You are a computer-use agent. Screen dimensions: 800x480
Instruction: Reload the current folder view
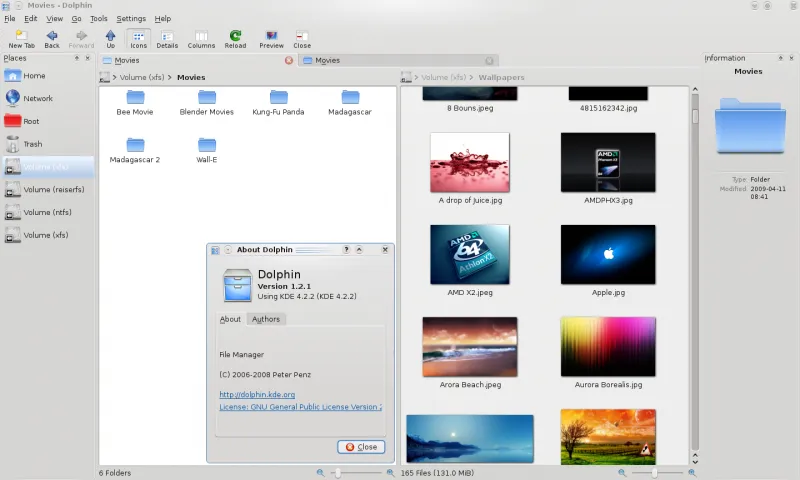coord(235,38)
